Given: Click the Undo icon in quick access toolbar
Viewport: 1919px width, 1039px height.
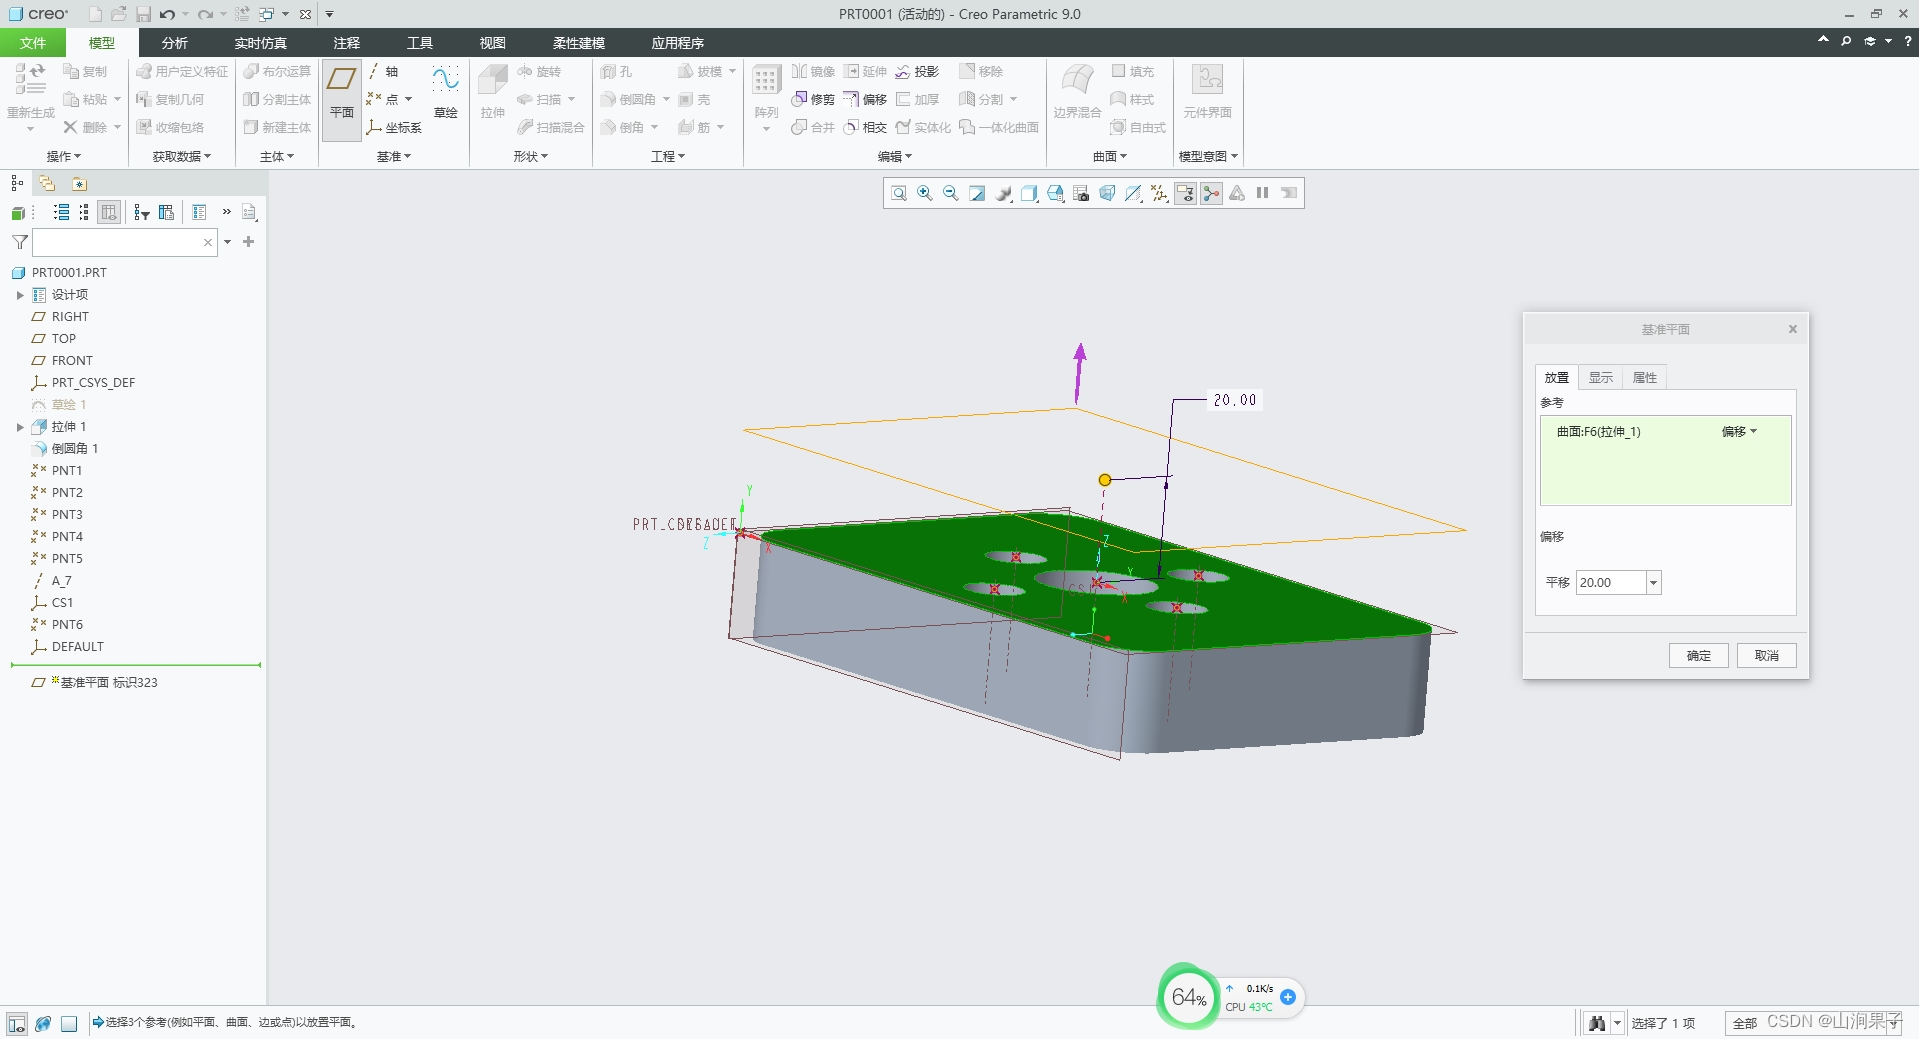Looking at the screenshot, I should click(167, 14).
